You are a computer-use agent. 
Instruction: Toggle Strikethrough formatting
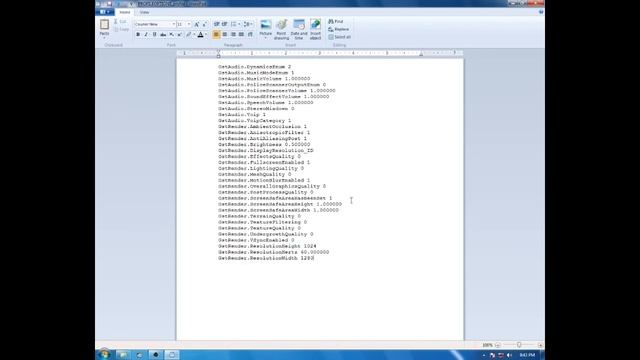pos(163,35)
